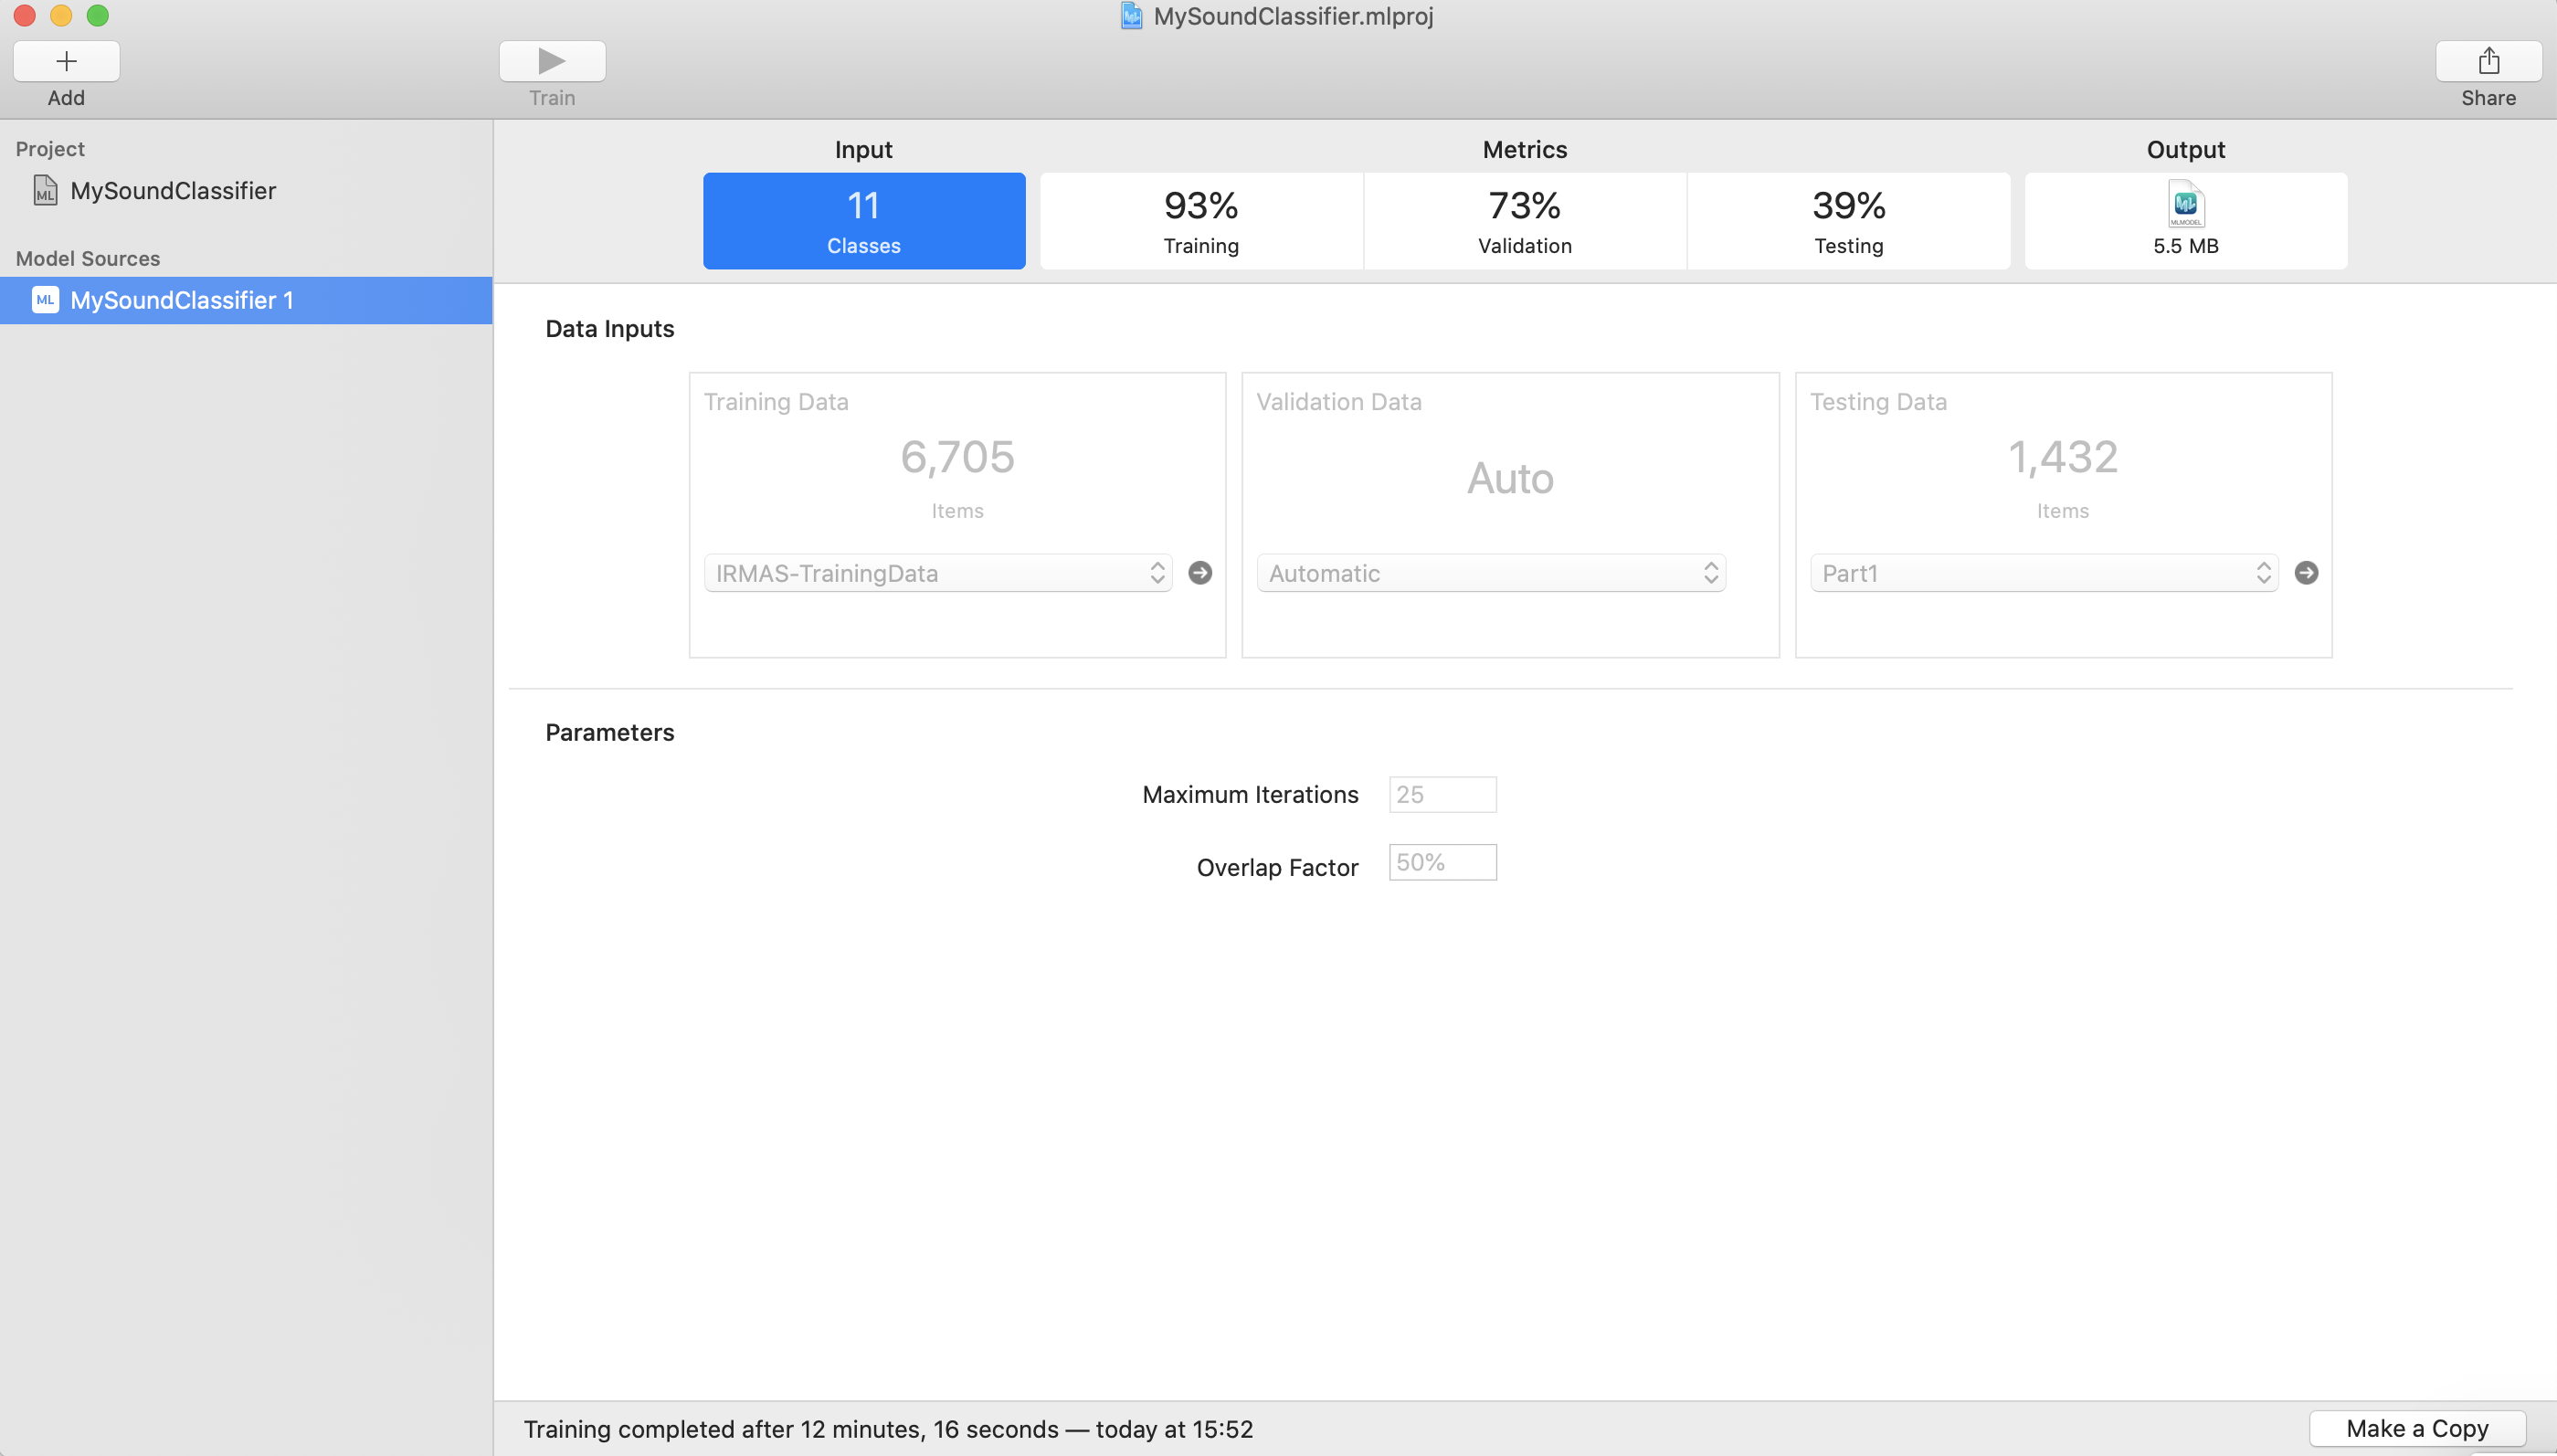Screen dimensions: 2557x1456
Task: Open the Share menu
Action: [x=2488, y=61]
